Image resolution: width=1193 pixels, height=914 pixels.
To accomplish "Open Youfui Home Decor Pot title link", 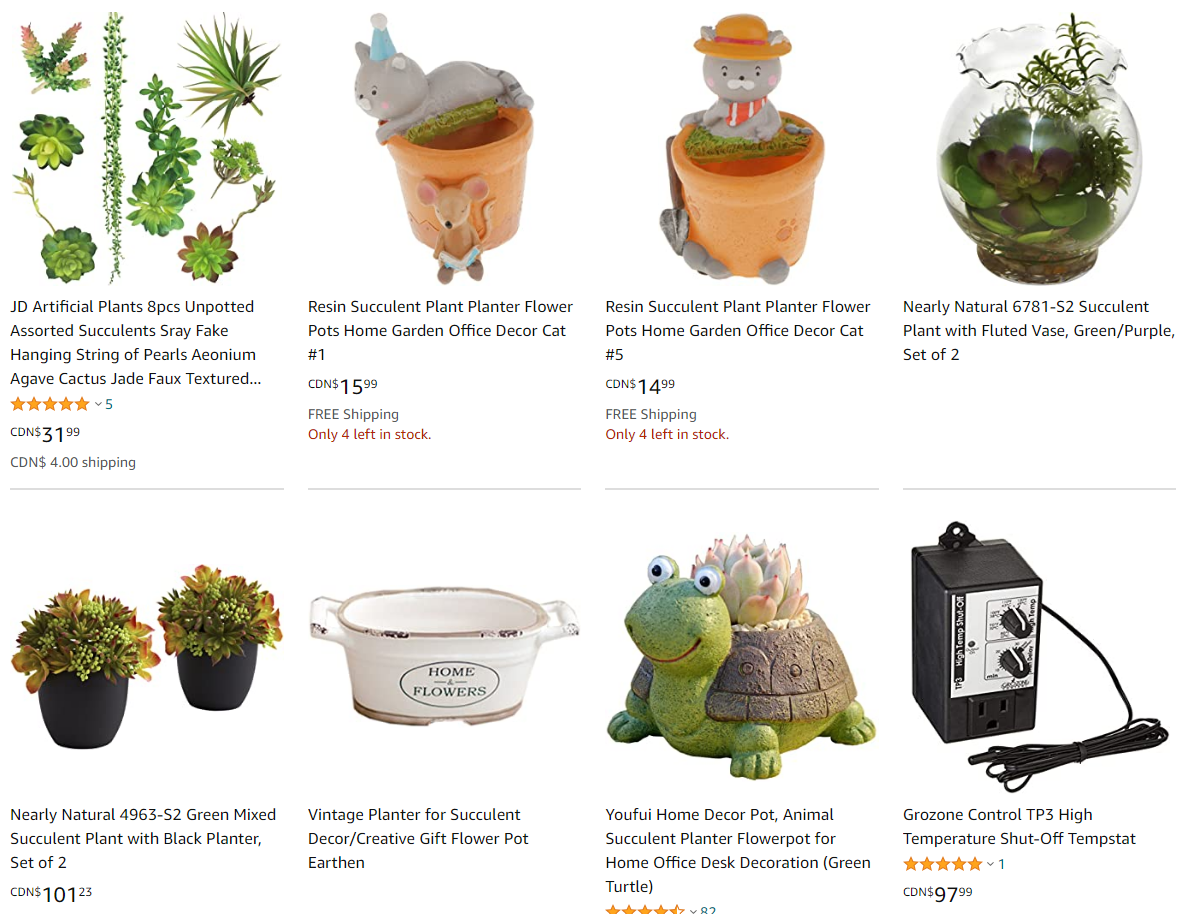I will point(738,850).
